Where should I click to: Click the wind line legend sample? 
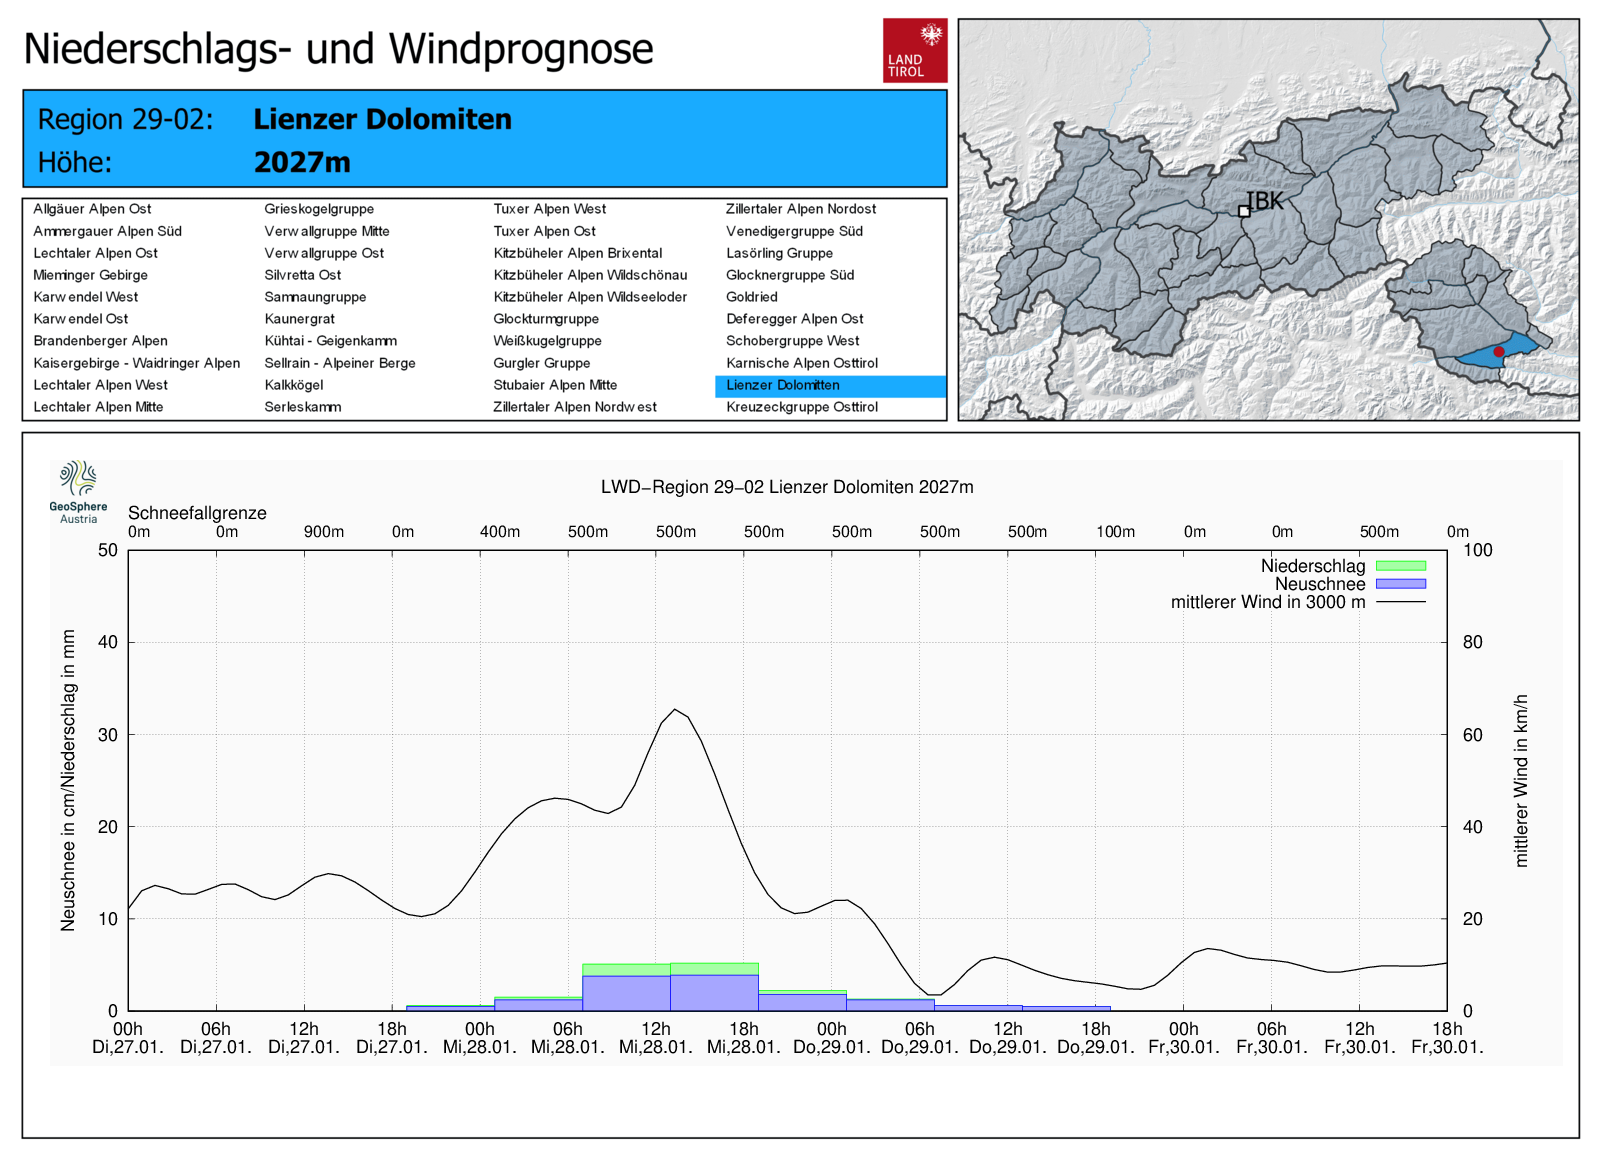click(x=1401, y=602)
